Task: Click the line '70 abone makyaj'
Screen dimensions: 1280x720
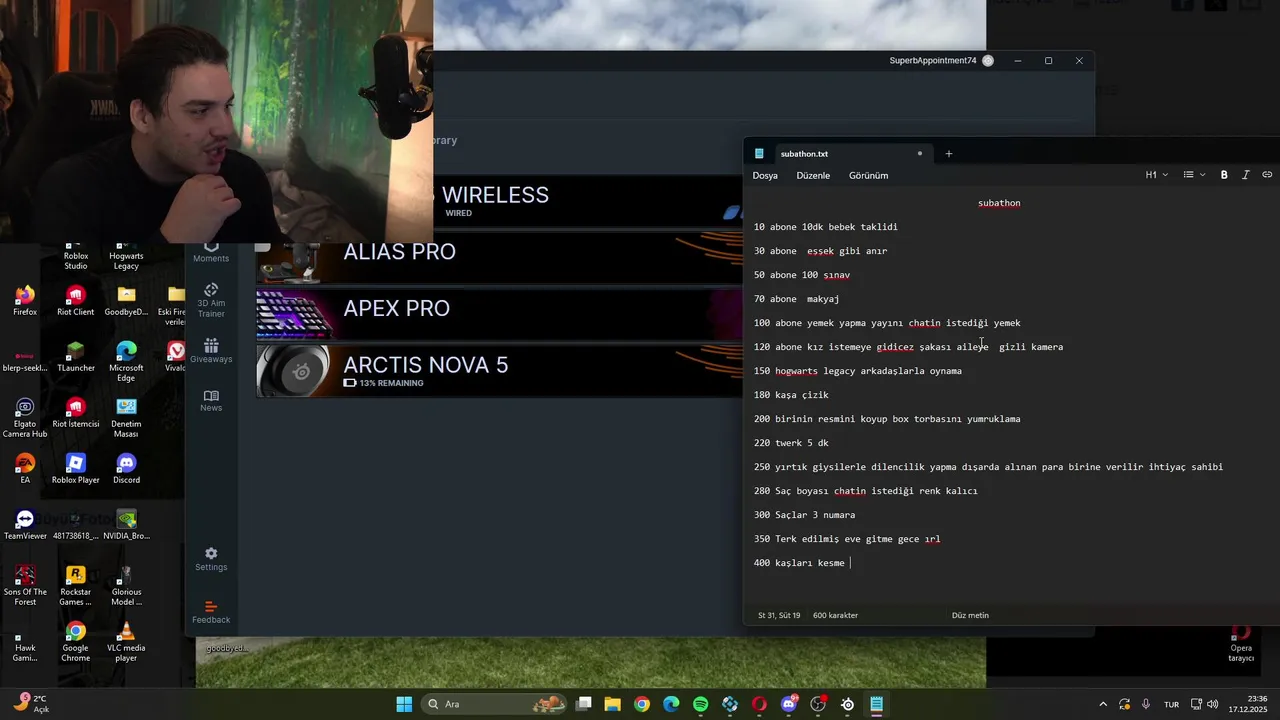Action: coord(796,299)
